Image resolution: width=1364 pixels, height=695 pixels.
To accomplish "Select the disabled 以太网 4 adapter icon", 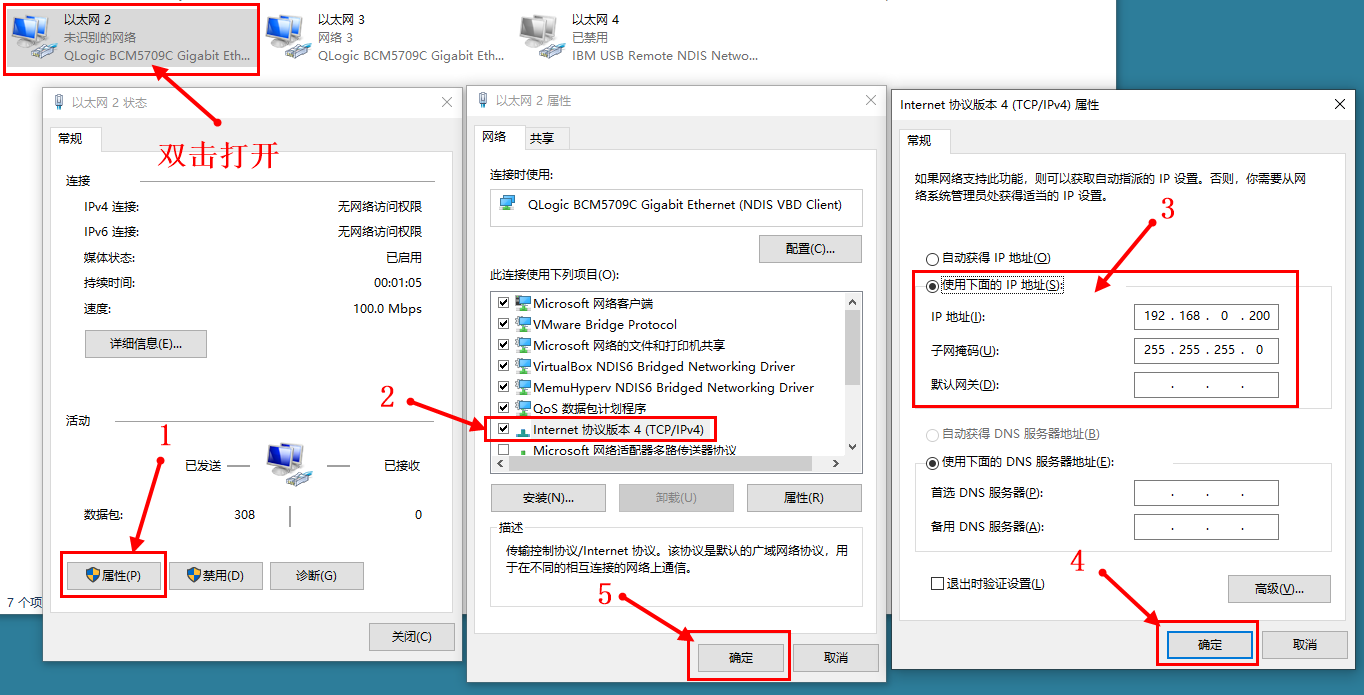I will [x=542, y=37].
